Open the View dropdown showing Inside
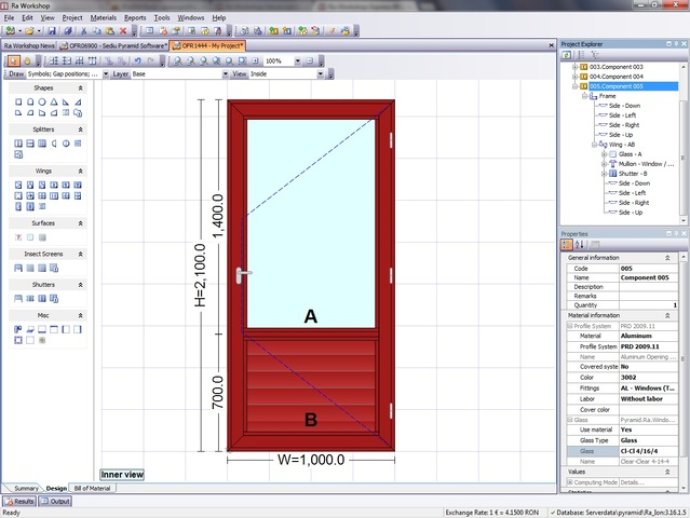Viewport: 690px width, 518px height. point(320,74)
